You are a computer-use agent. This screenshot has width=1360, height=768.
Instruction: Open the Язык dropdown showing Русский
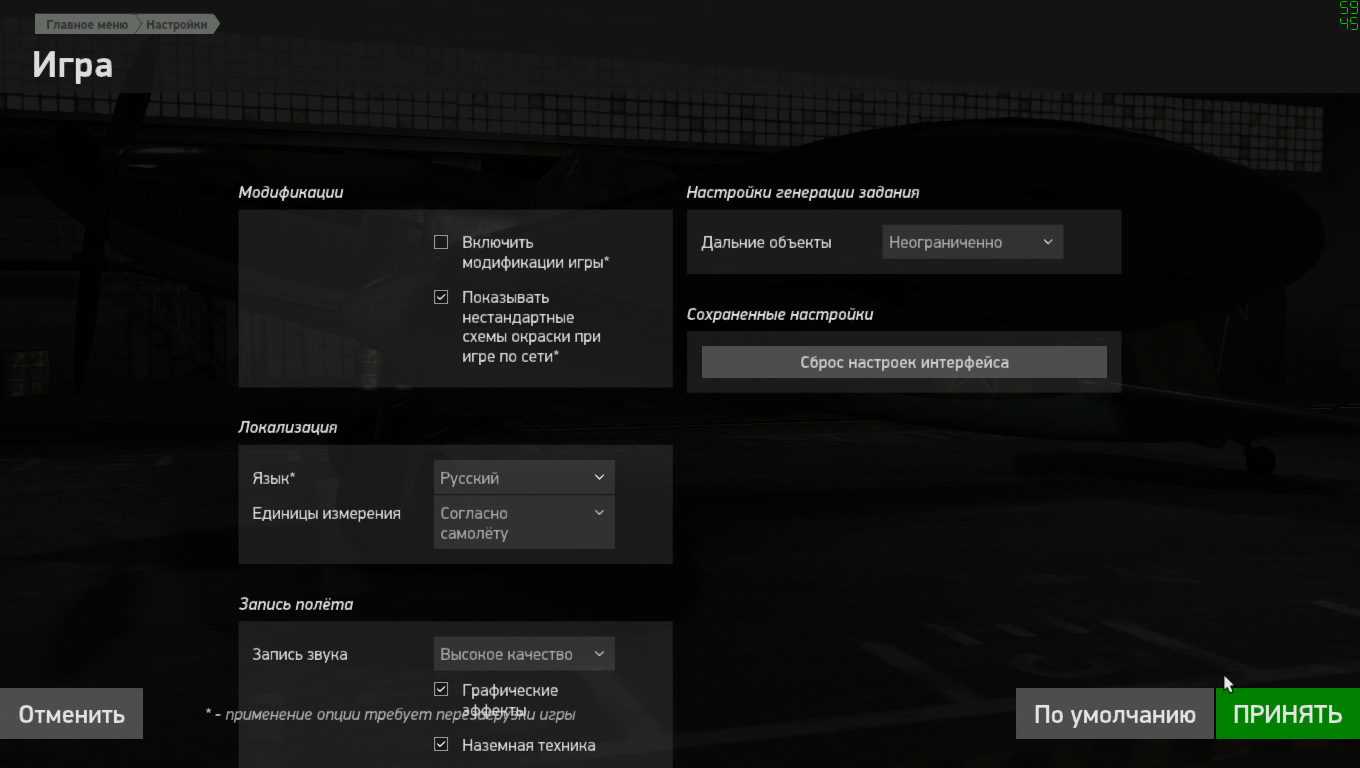tap(524, 478)
